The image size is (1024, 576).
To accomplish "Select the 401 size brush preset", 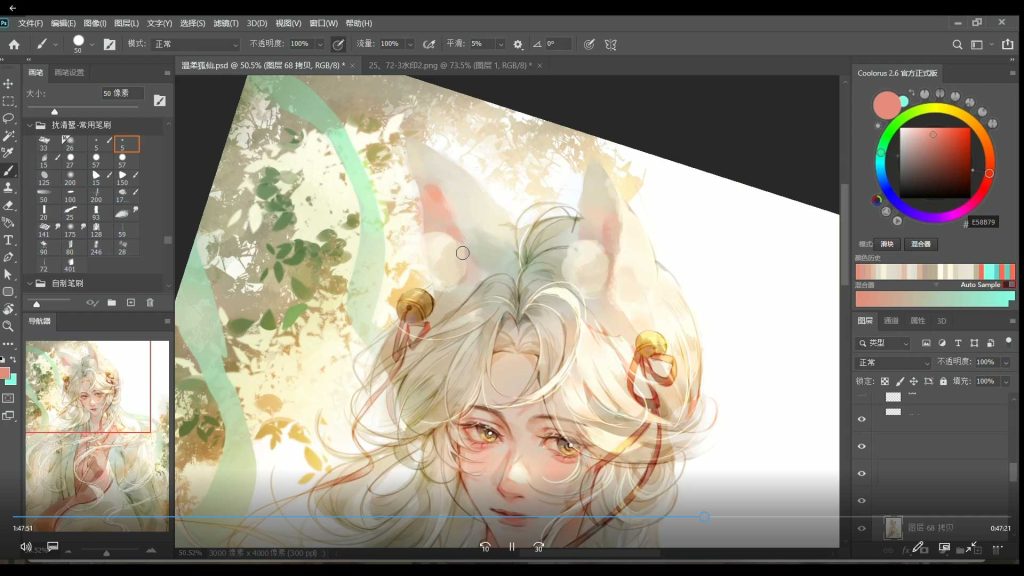I will 70,264.
